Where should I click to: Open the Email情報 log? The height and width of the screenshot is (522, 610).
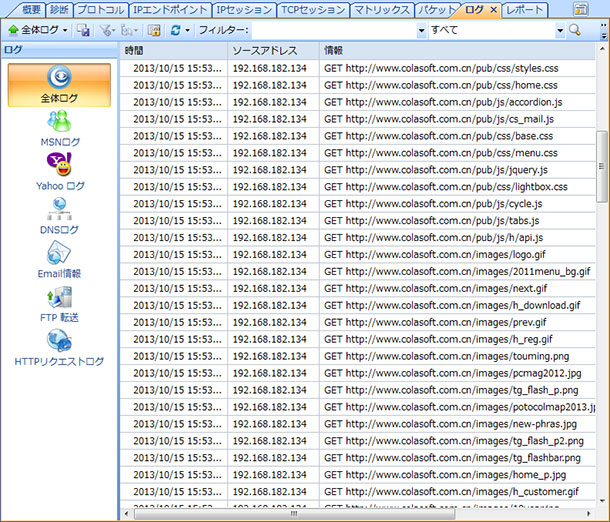[59, 259]
